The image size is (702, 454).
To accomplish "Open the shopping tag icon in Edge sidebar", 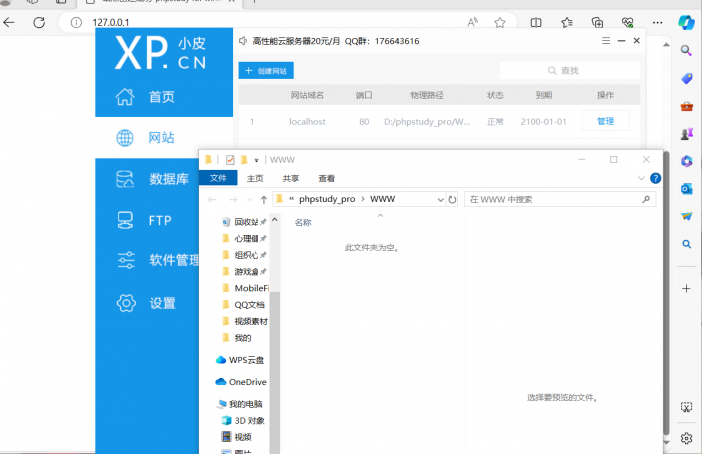I will tap(686, 78).
